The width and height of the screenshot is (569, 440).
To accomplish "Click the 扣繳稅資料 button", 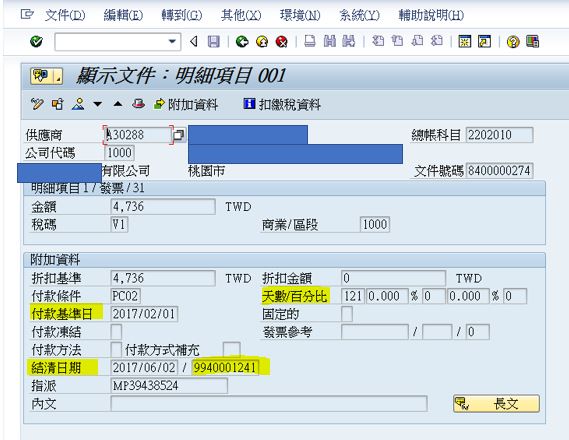I will 282,105.
